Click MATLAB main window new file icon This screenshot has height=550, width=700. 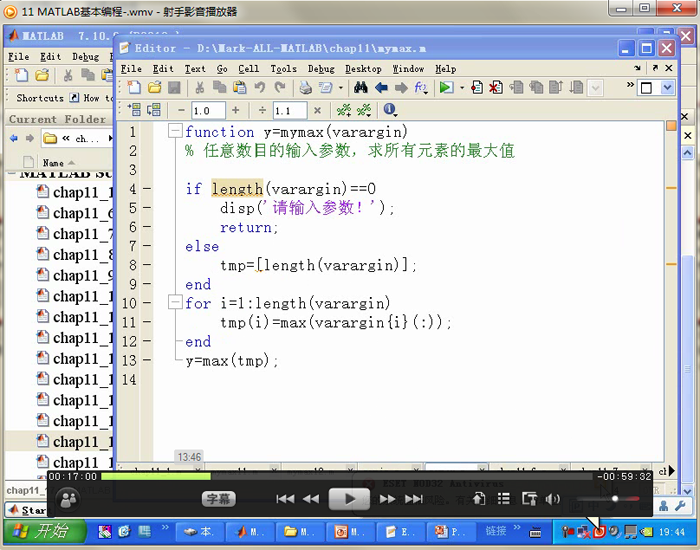pyautogui.click(x=21, y=75)
